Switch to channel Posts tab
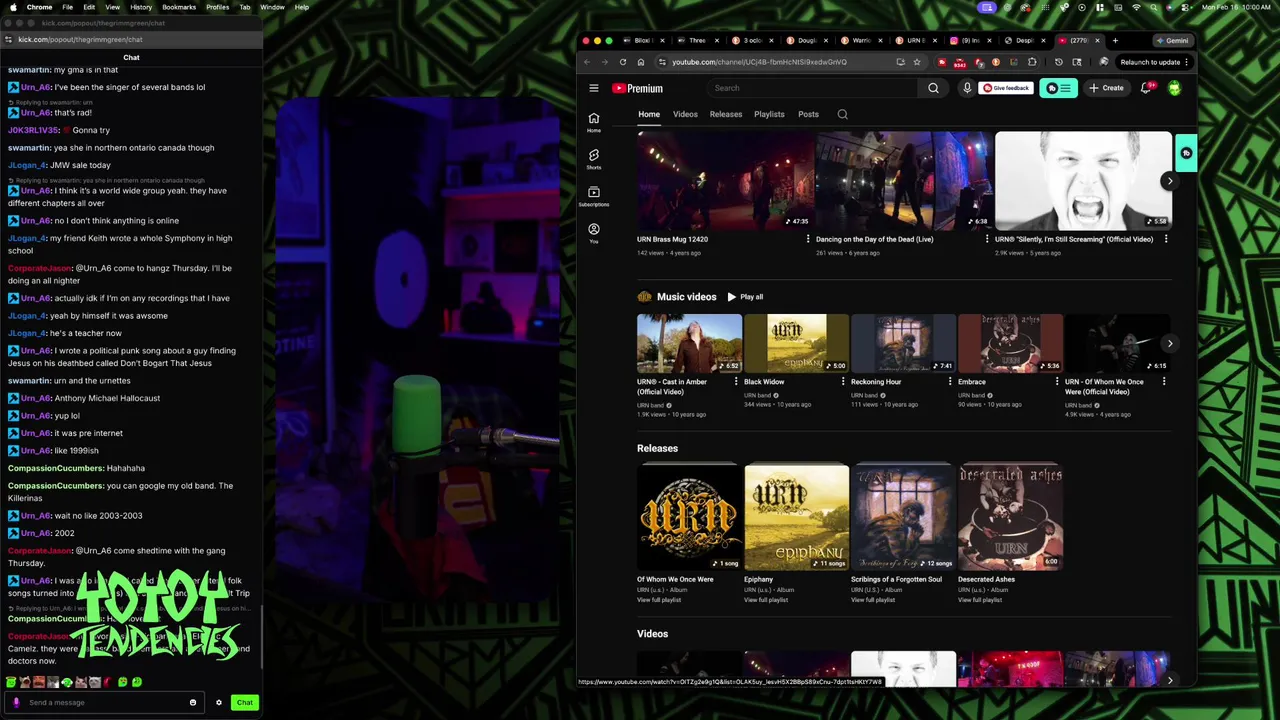The image size is (1280, 720). tap(808, 114)
